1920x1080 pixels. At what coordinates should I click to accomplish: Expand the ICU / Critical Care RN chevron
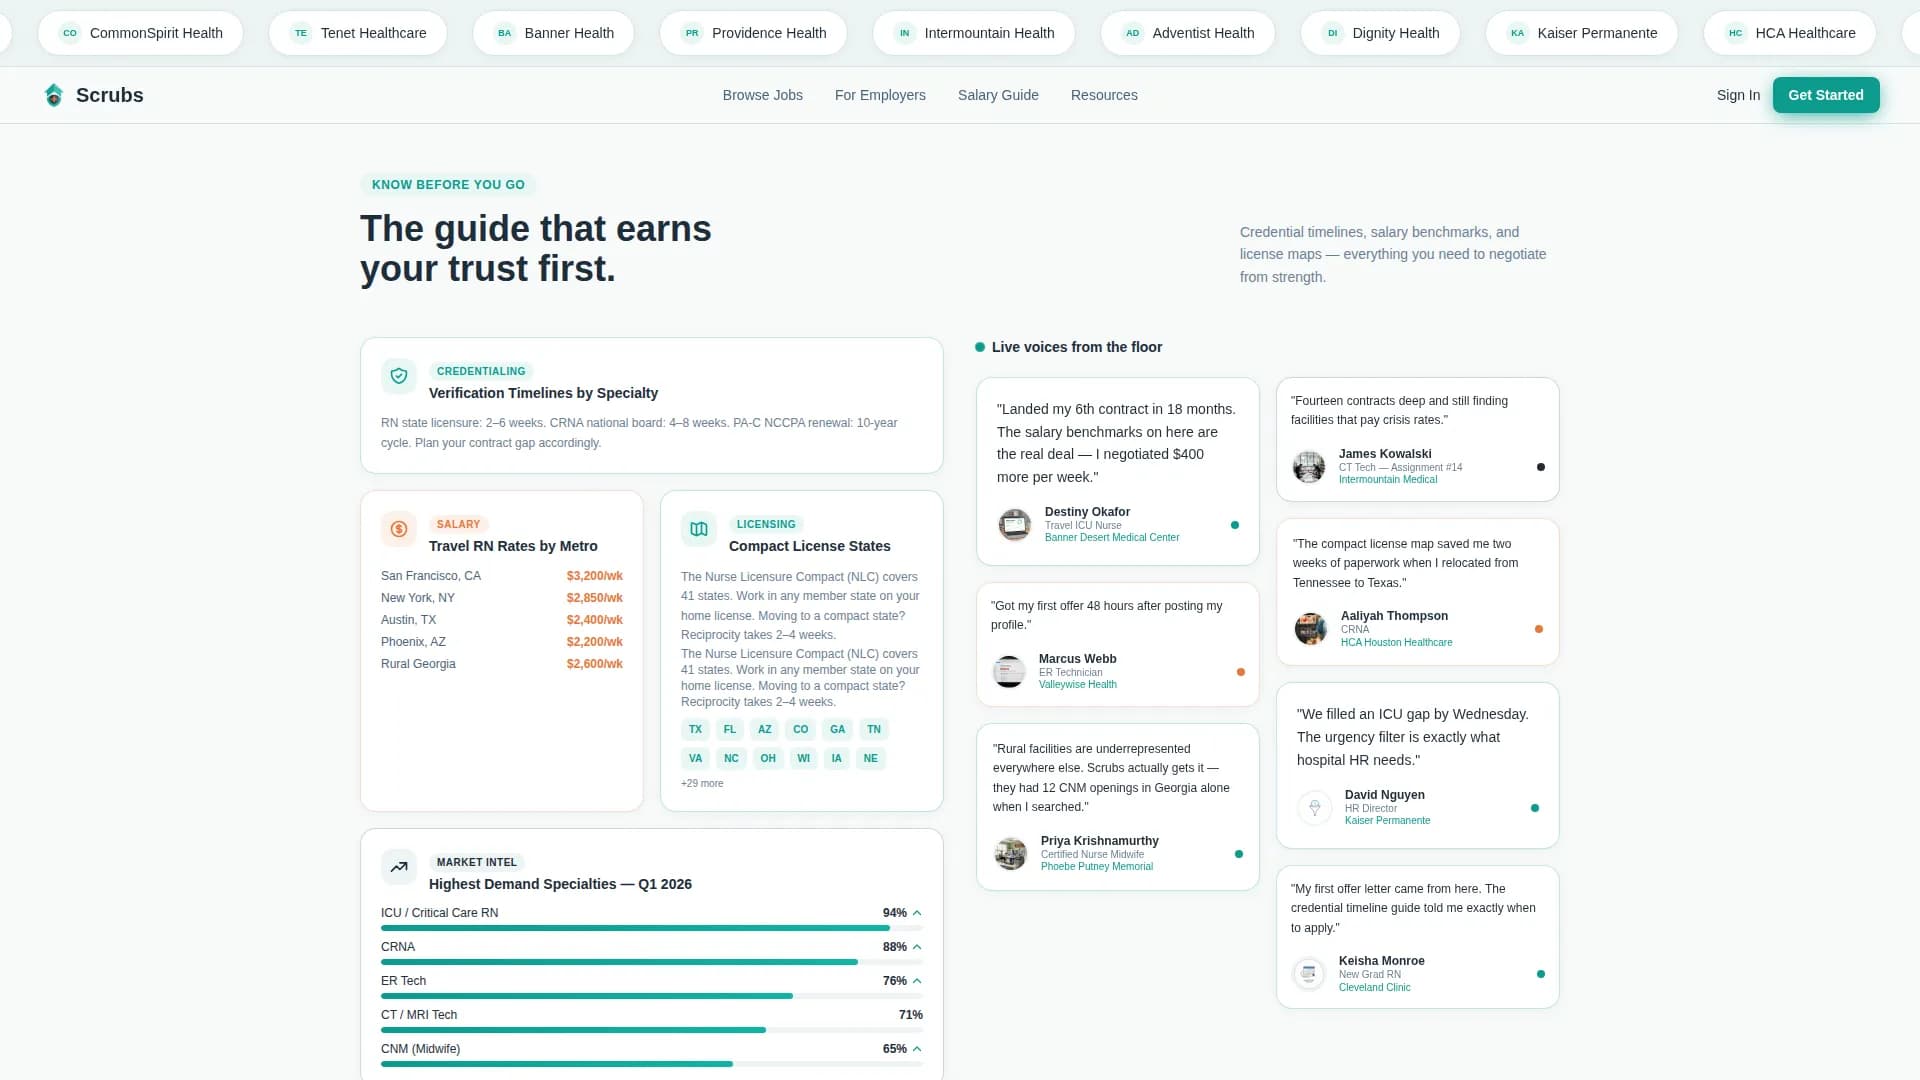click(917, 913)
